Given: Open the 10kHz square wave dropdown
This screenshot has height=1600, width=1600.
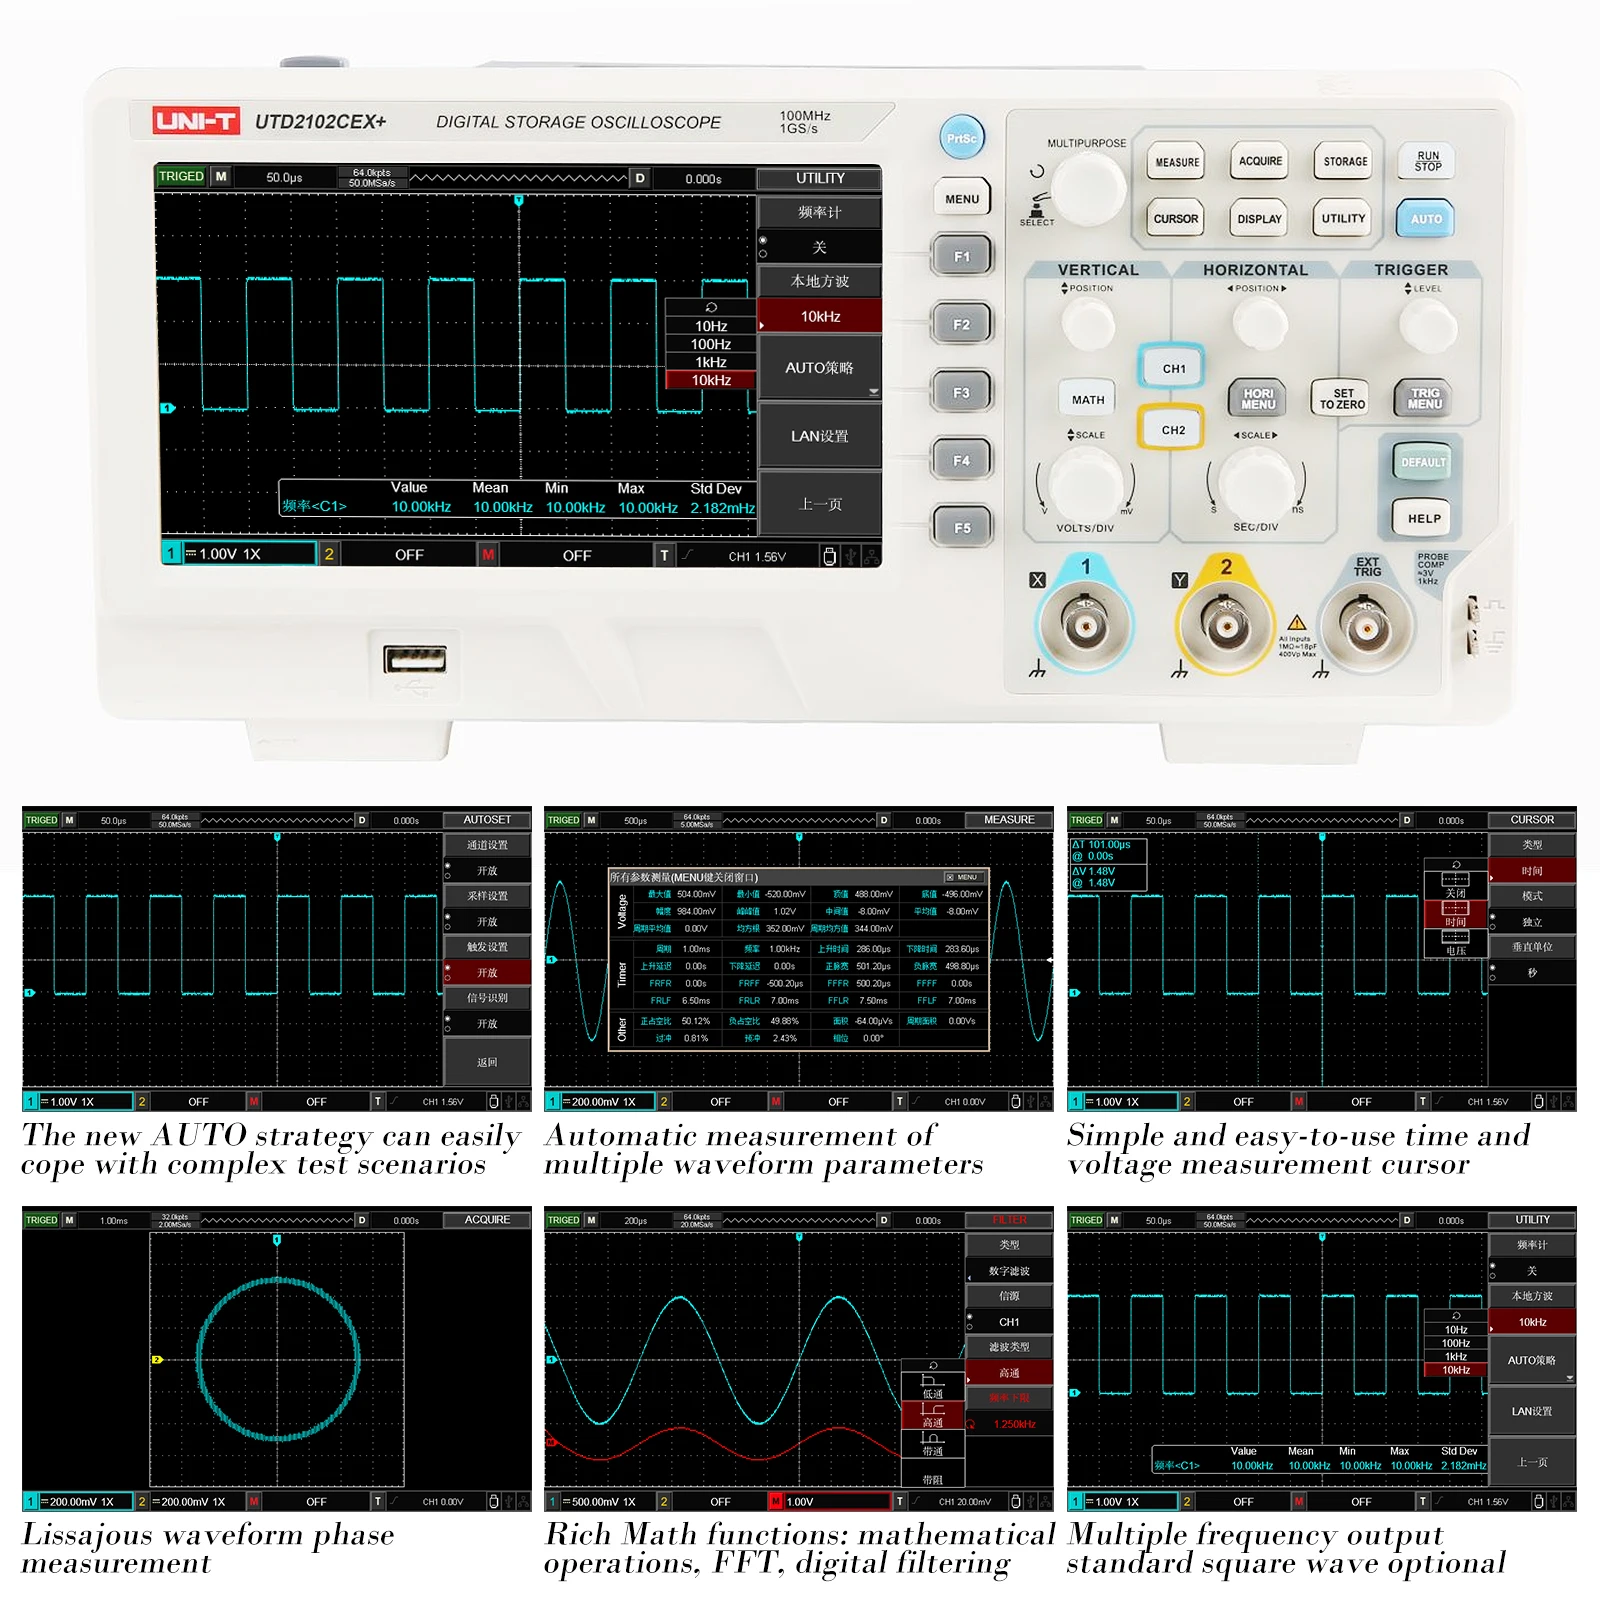Looking at the screenshot, I should [x=820, y=316].
